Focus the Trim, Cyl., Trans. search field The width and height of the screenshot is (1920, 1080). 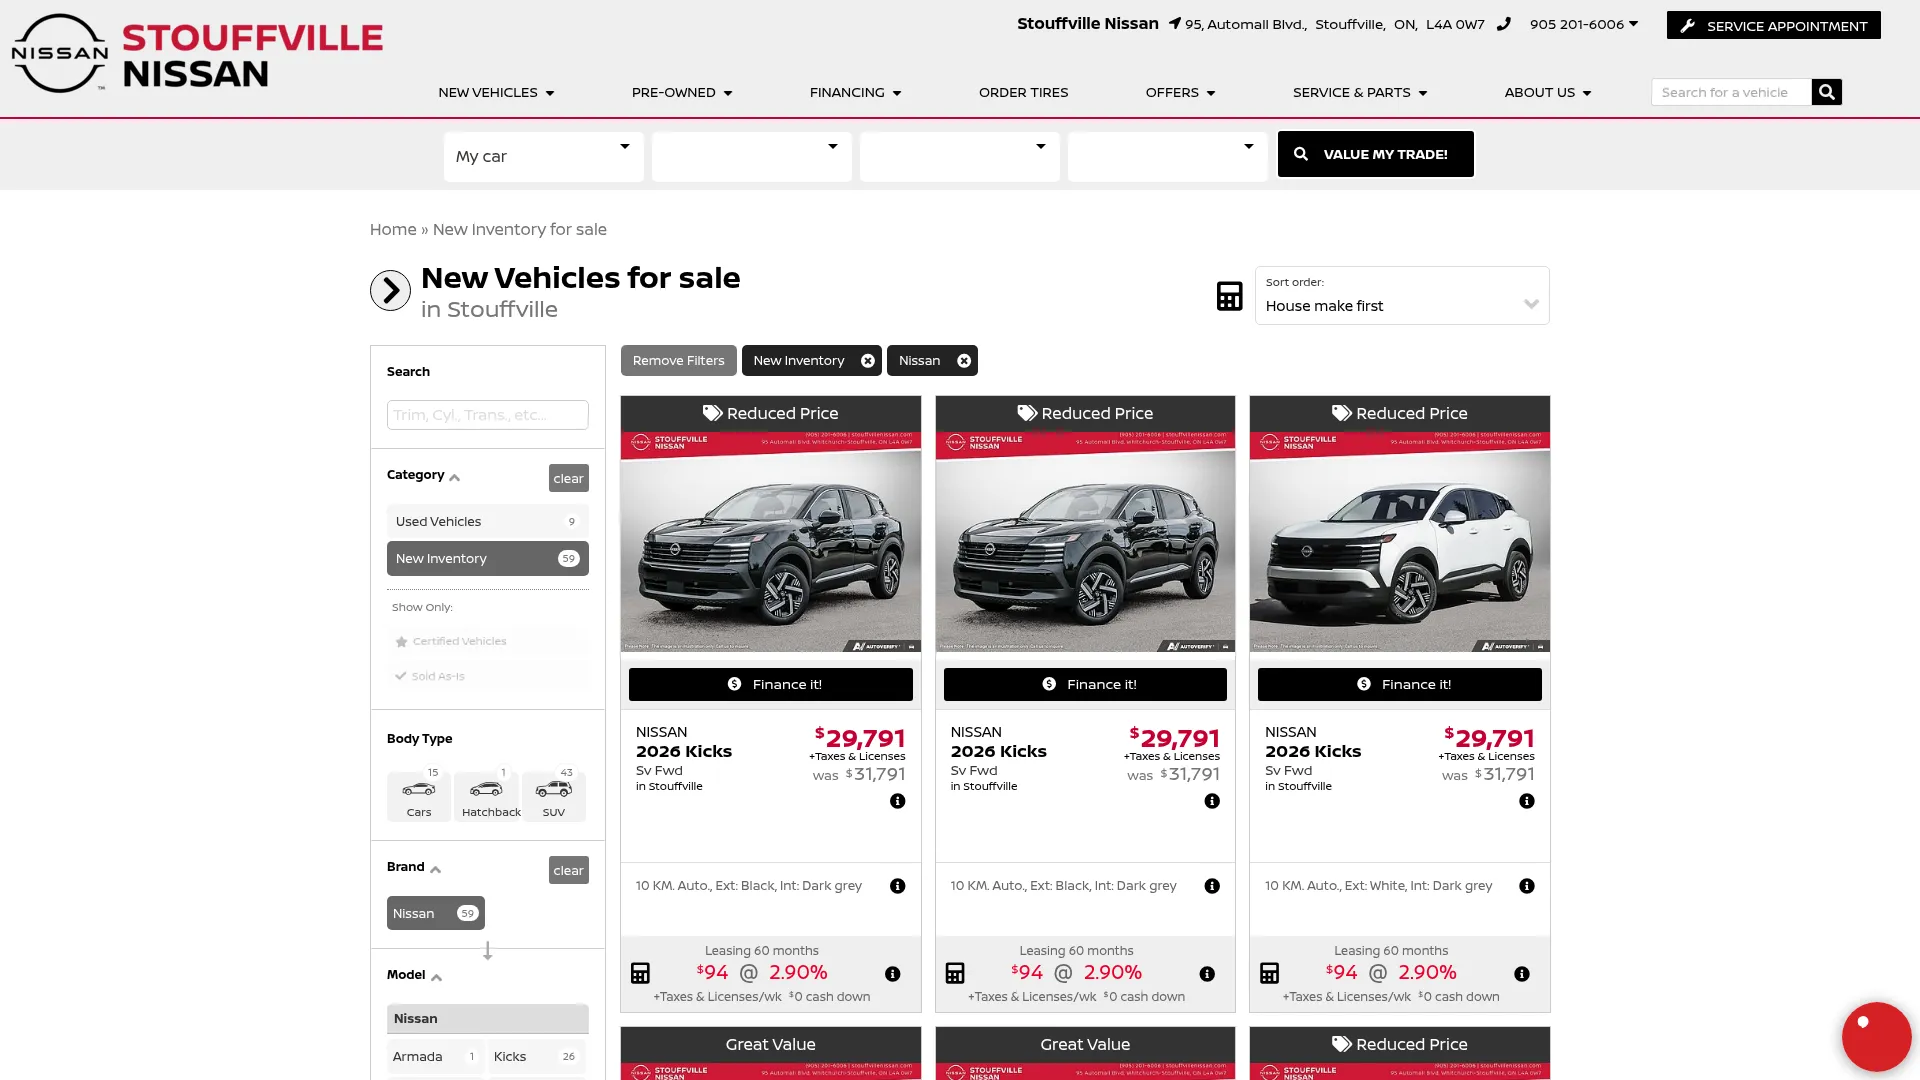tap(487, 415)
